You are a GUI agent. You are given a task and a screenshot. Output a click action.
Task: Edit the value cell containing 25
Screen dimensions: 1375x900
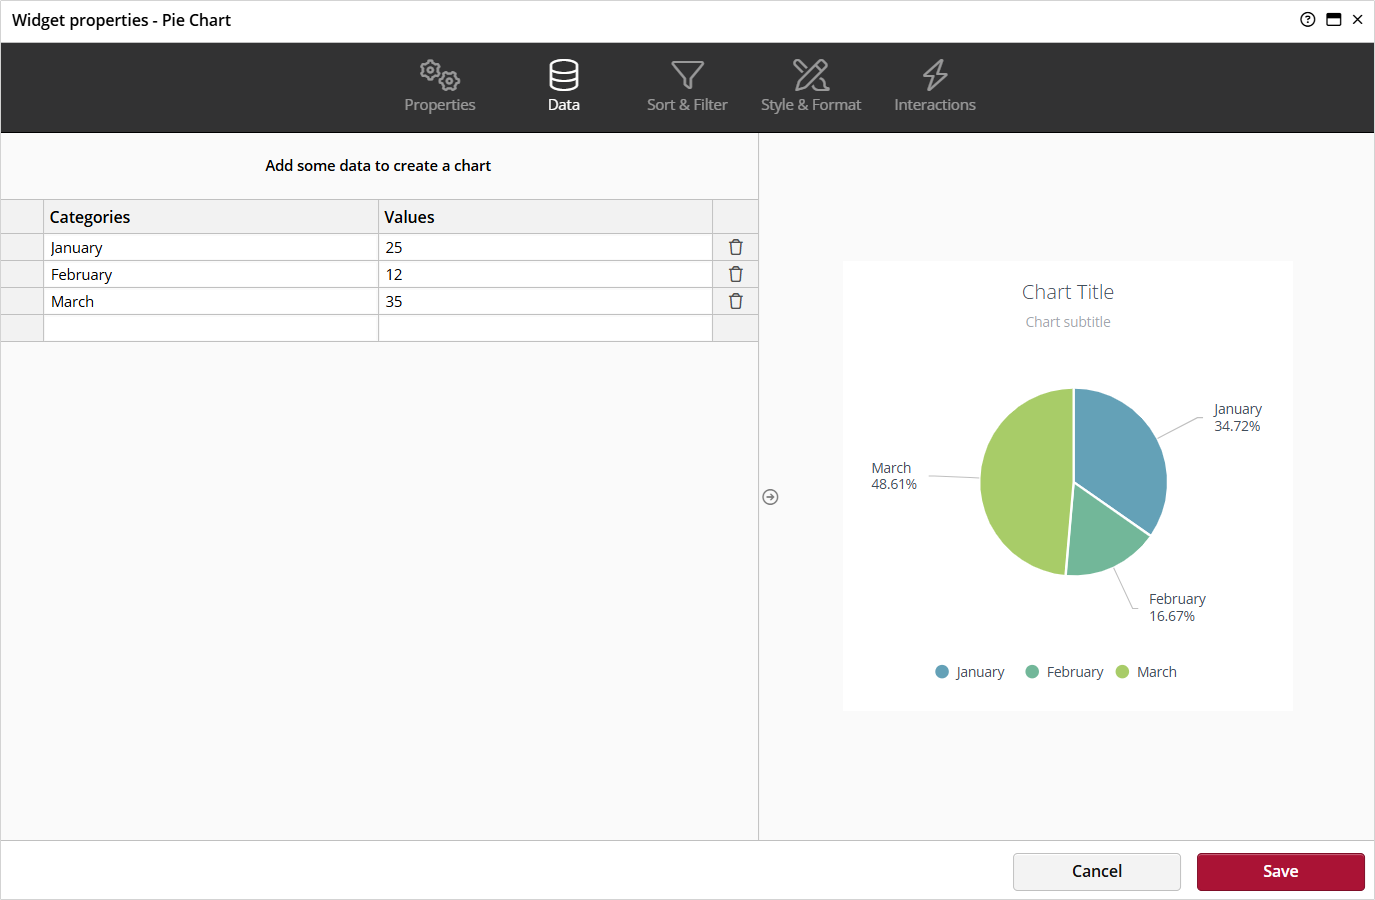tap(545, 247)
